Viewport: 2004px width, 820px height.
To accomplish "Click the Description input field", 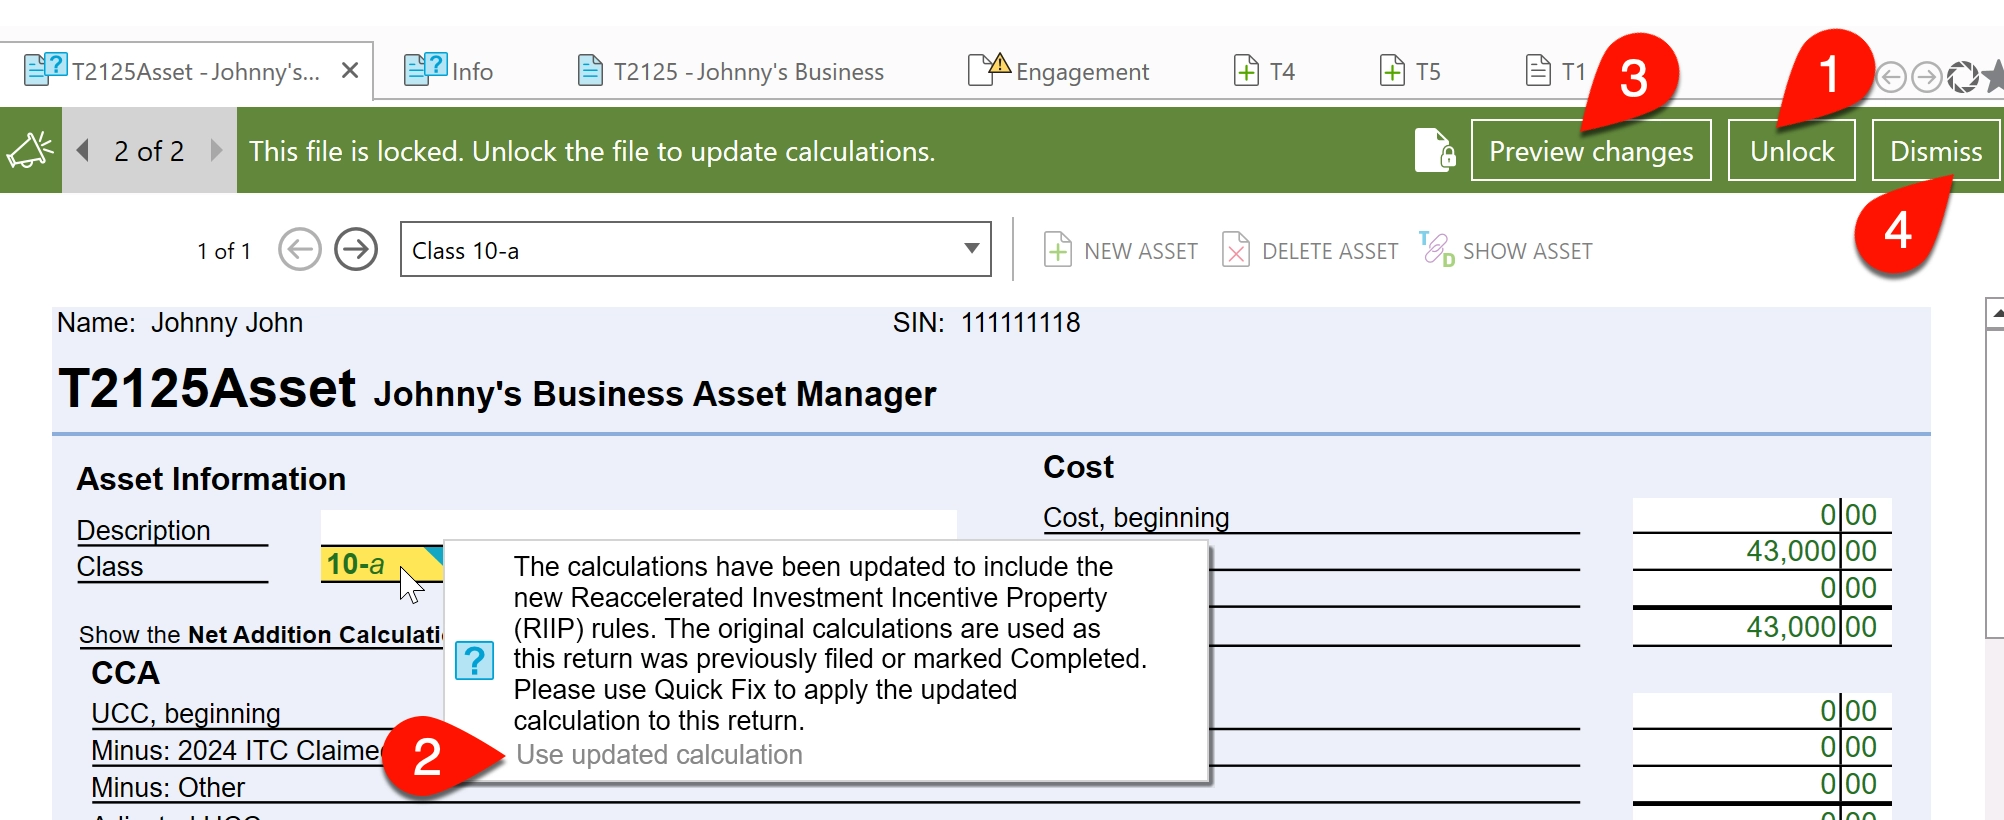I will point(638,526).
